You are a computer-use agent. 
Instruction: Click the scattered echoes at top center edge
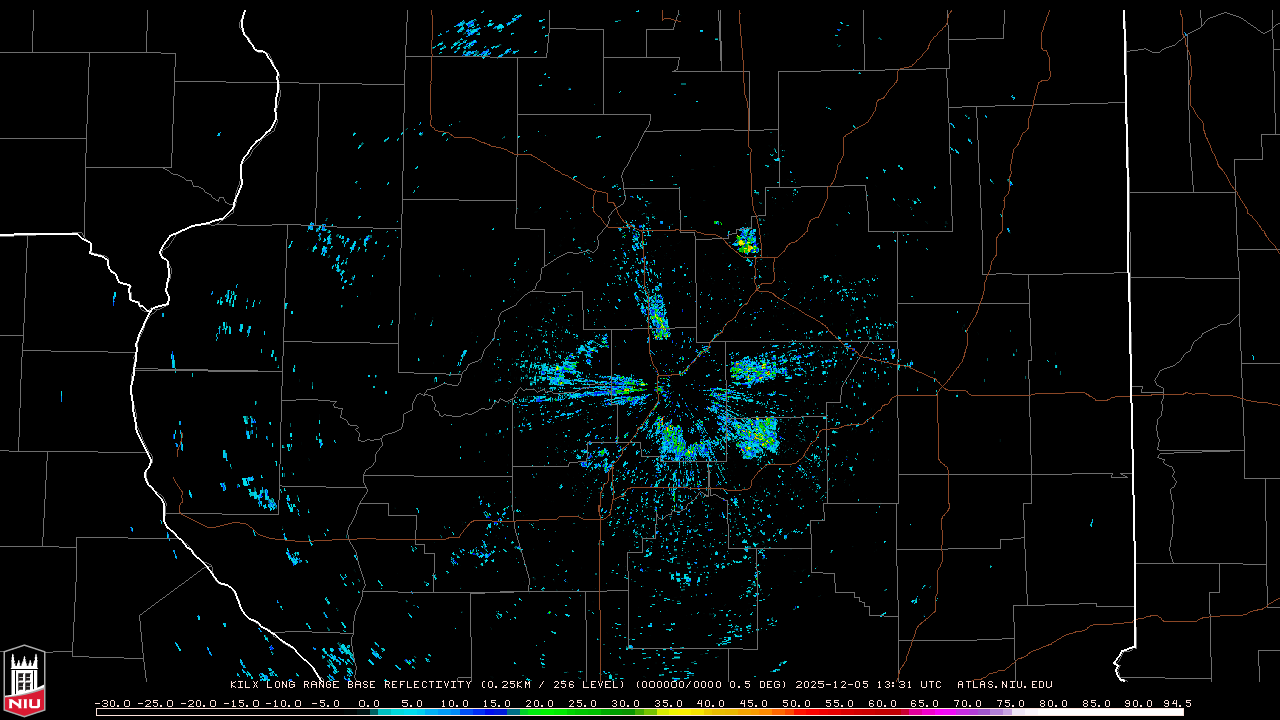478,36
